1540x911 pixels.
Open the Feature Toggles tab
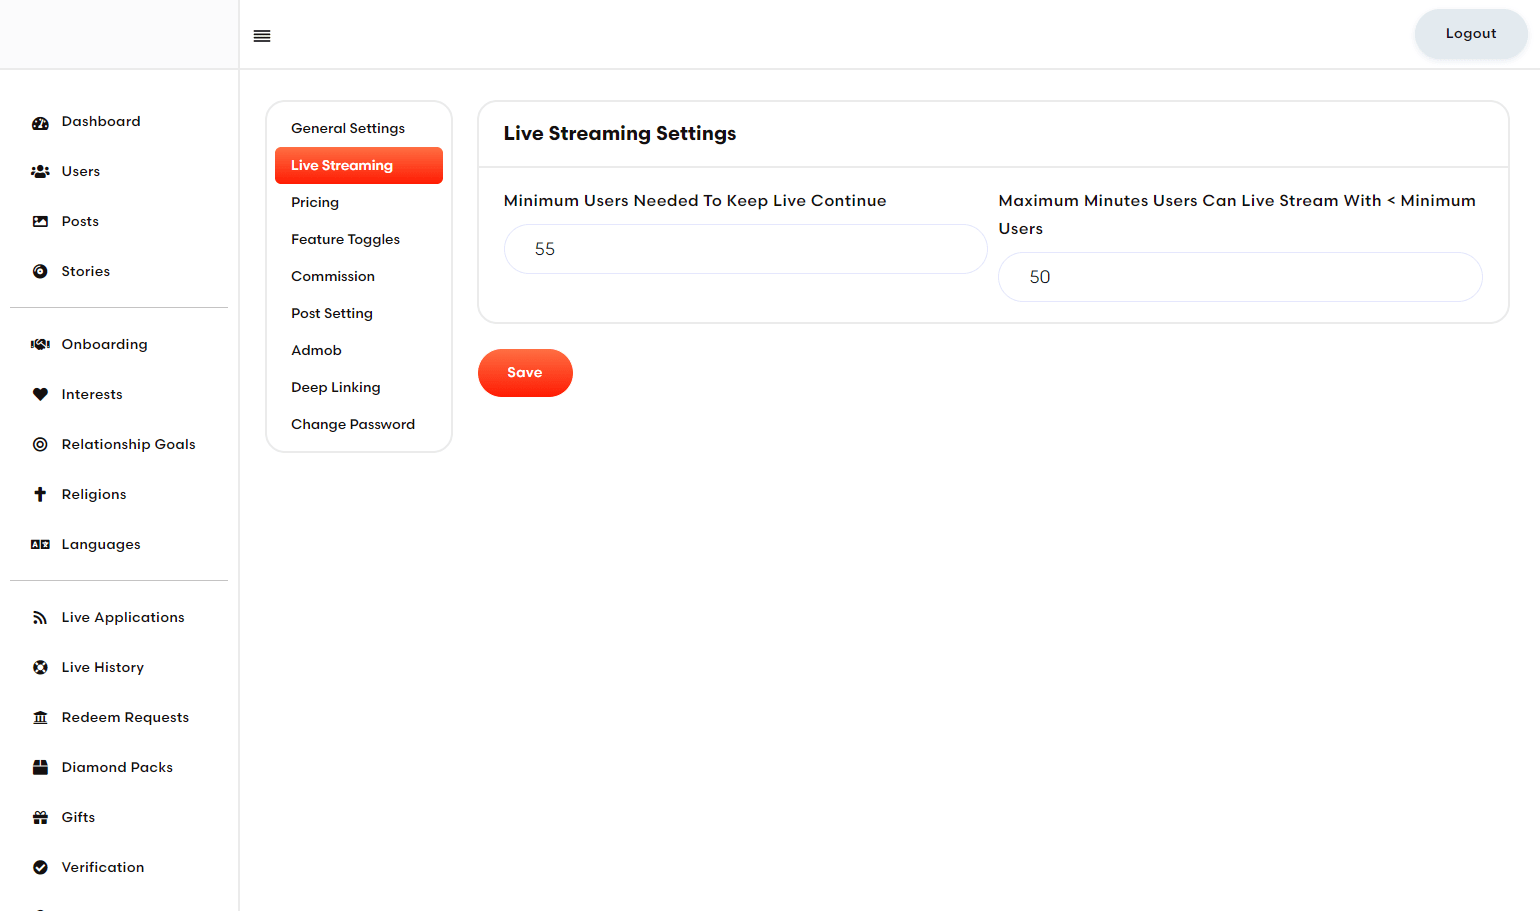tap(359, 240)
